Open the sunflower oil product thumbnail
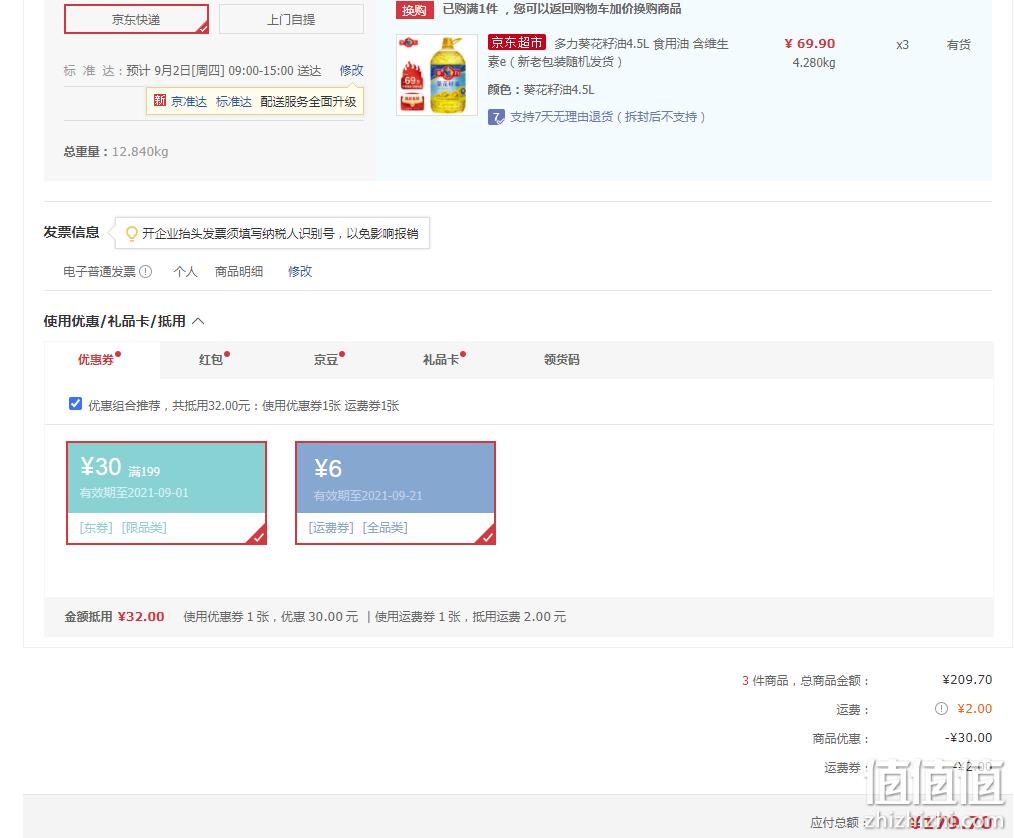The width and height of the screenshot is (1014, 838). pyautogui.click(x=437, y=75)
